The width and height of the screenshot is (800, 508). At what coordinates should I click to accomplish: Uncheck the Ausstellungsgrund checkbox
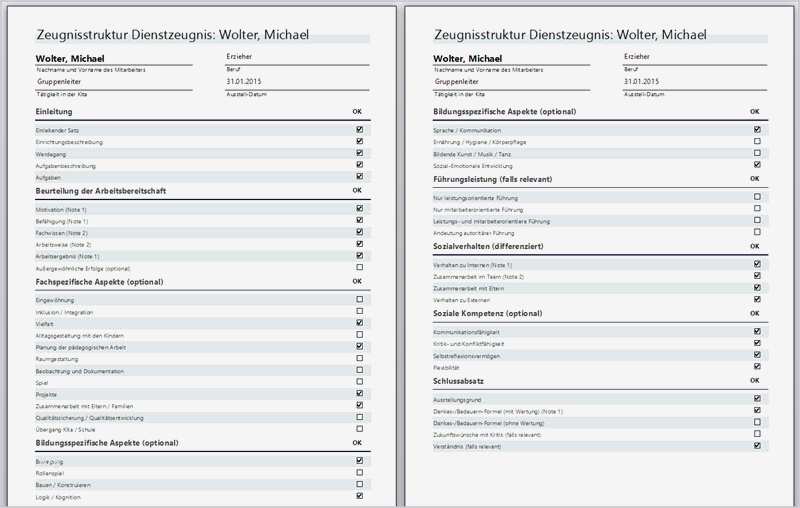tap(757, 399)
